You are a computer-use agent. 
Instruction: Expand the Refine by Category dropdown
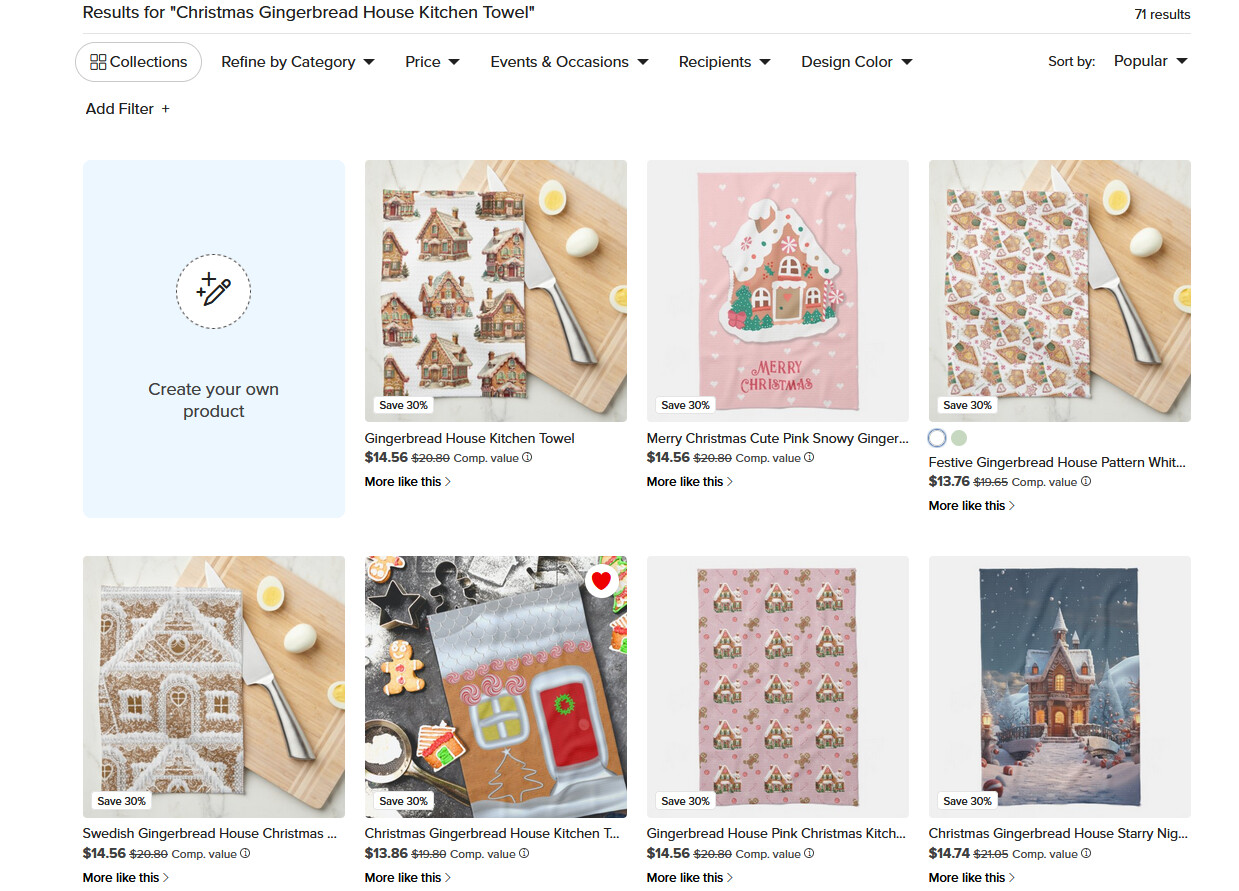click(298, 62)
